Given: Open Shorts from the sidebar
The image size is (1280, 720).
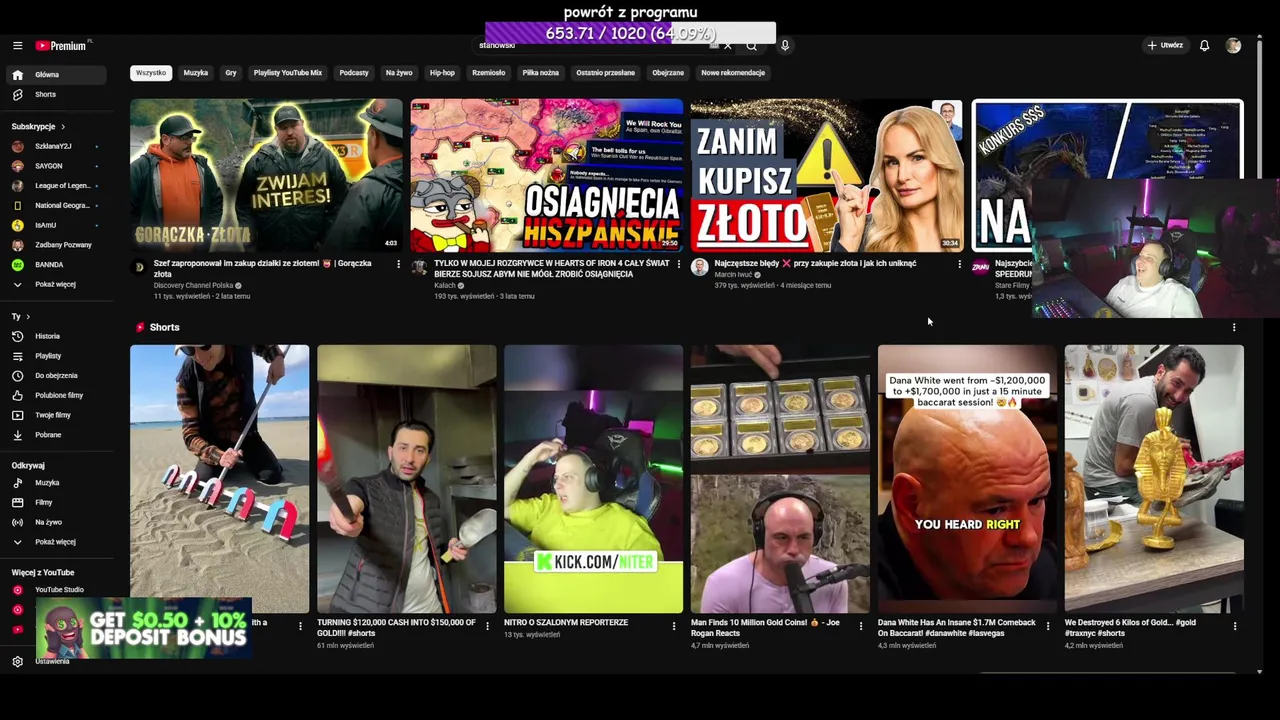Looking at the screenshot, I should coord(55,95).
